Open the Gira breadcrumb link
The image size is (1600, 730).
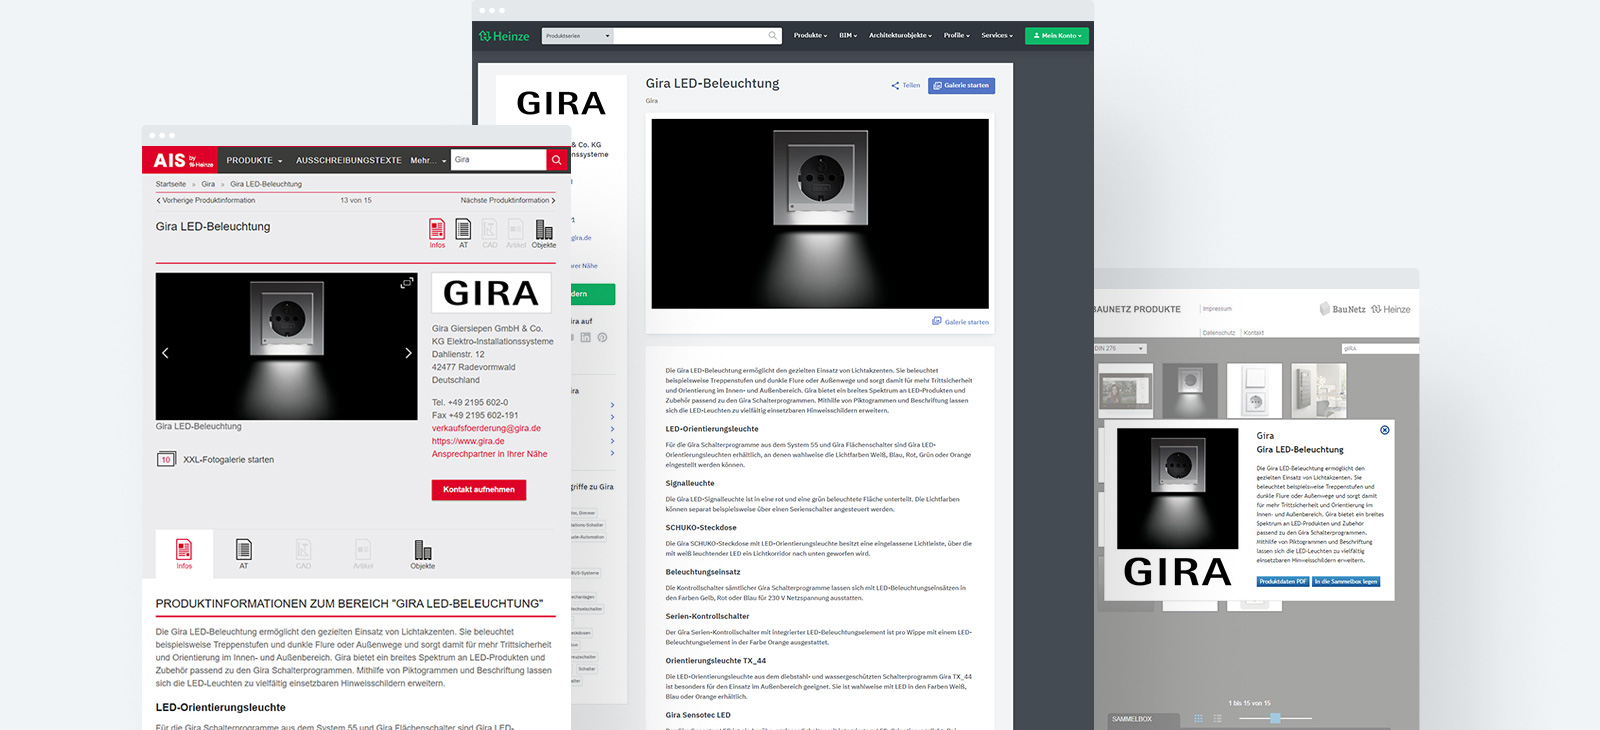[208, 184]
